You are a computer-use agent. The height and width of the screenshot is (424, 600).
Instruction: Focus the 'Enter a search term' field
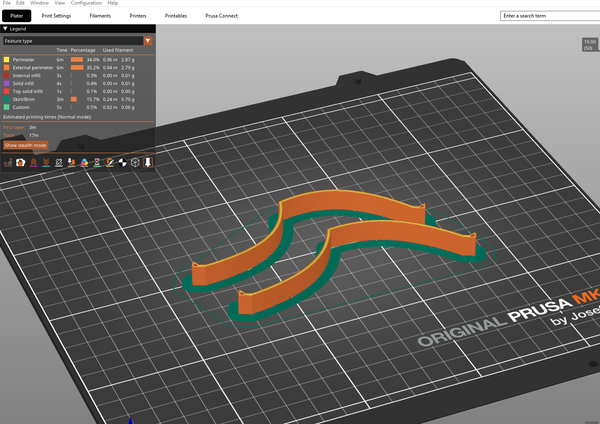[x=550, y=16]
